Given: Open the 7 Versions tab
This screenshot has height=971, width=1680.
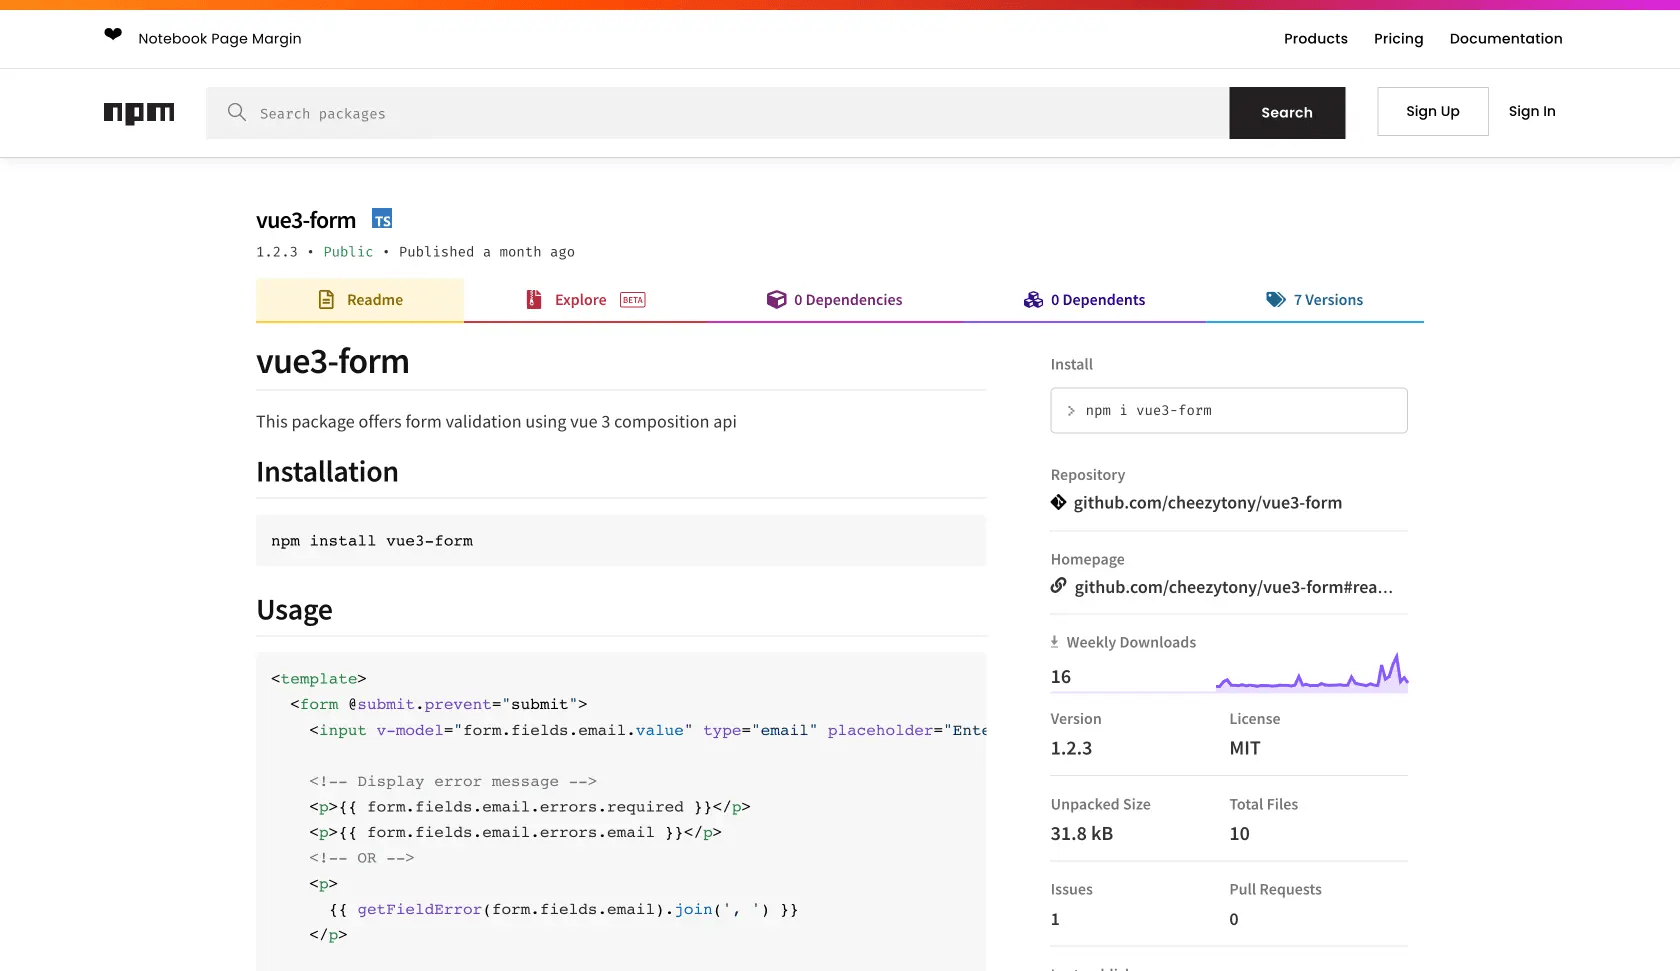Looking at the screenshot, I should (1314, 300).
